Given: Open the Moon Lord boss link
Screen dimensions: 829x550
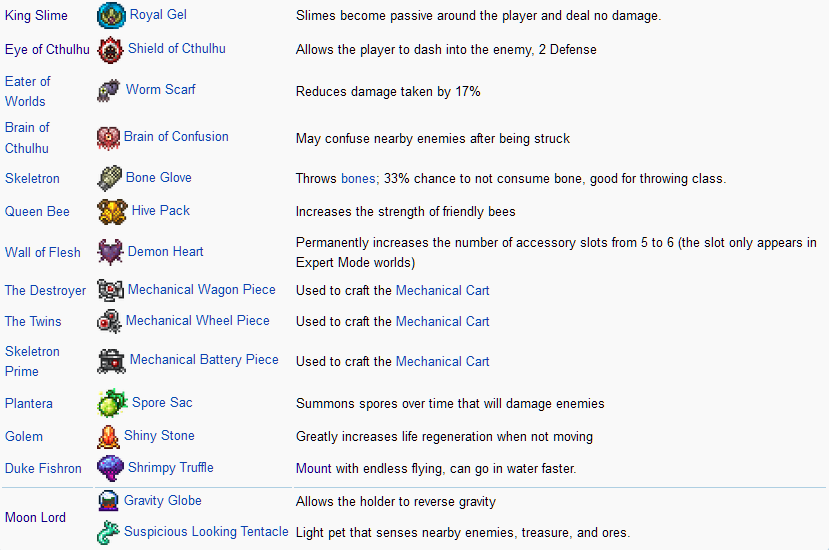Looking at the screenshot, I should coord(35,517).
